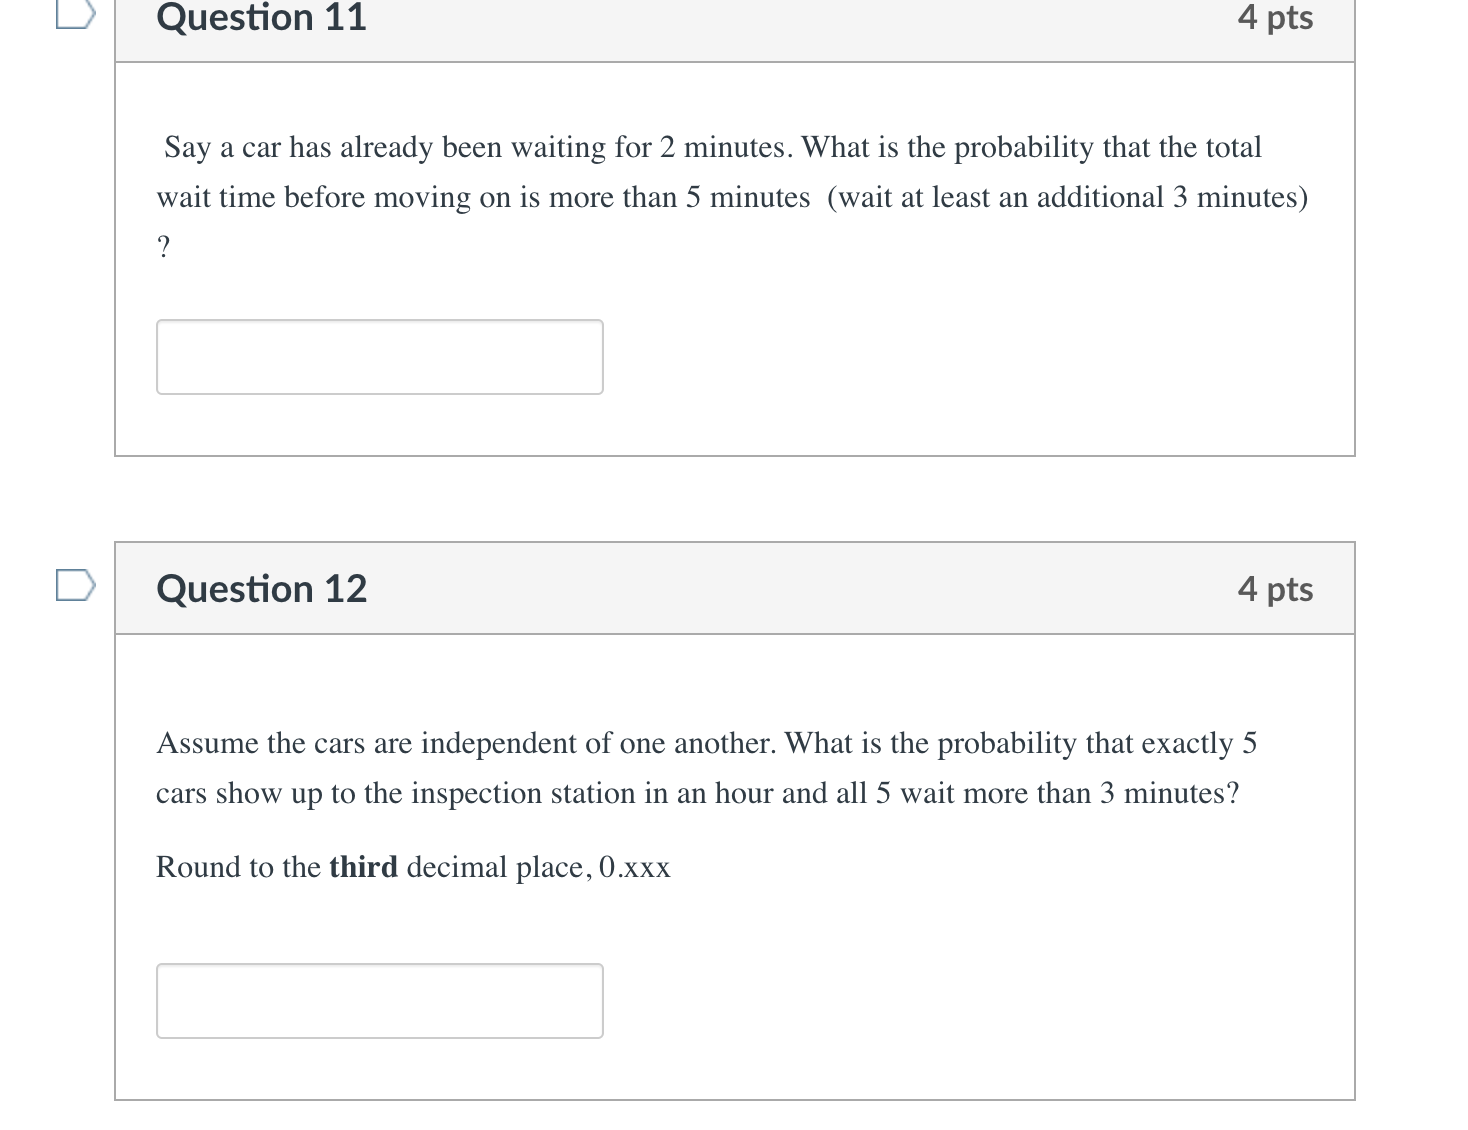This screenshot has width=1468, height=1130.
Task: Click the 4 pts label on Question 11
Action: point(1276,18)
